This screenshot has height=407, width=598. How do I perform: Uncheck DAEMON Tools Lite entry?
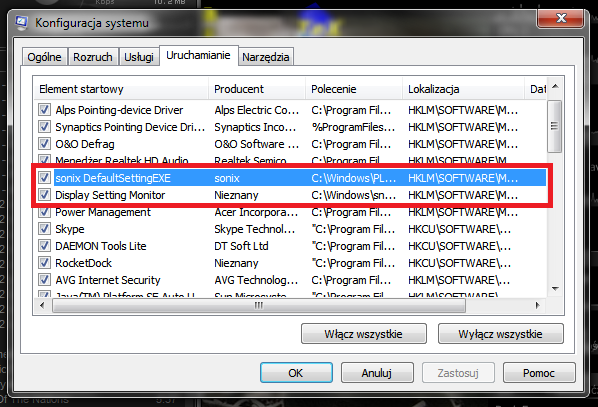coord(44,246)
